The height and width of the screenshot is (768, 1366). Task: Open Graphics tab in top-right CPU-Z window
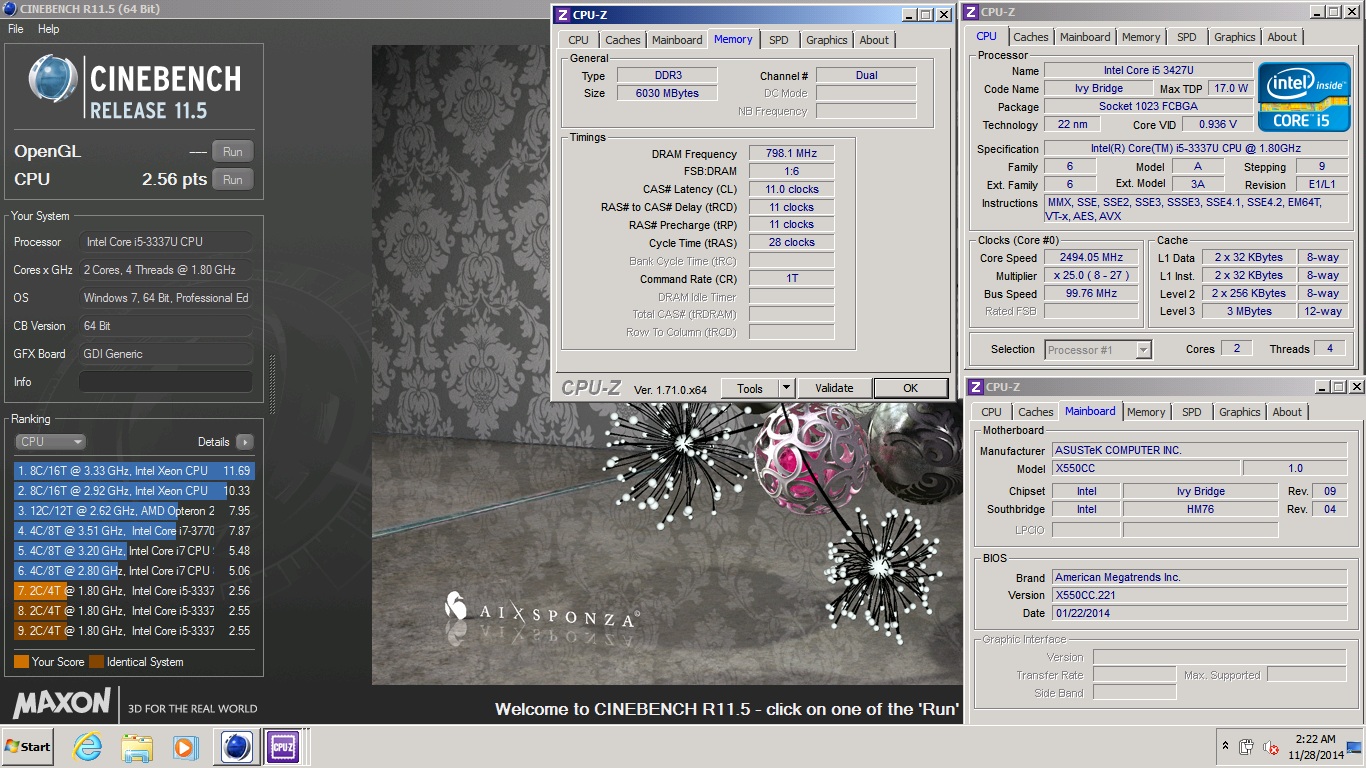point(1234,37)
